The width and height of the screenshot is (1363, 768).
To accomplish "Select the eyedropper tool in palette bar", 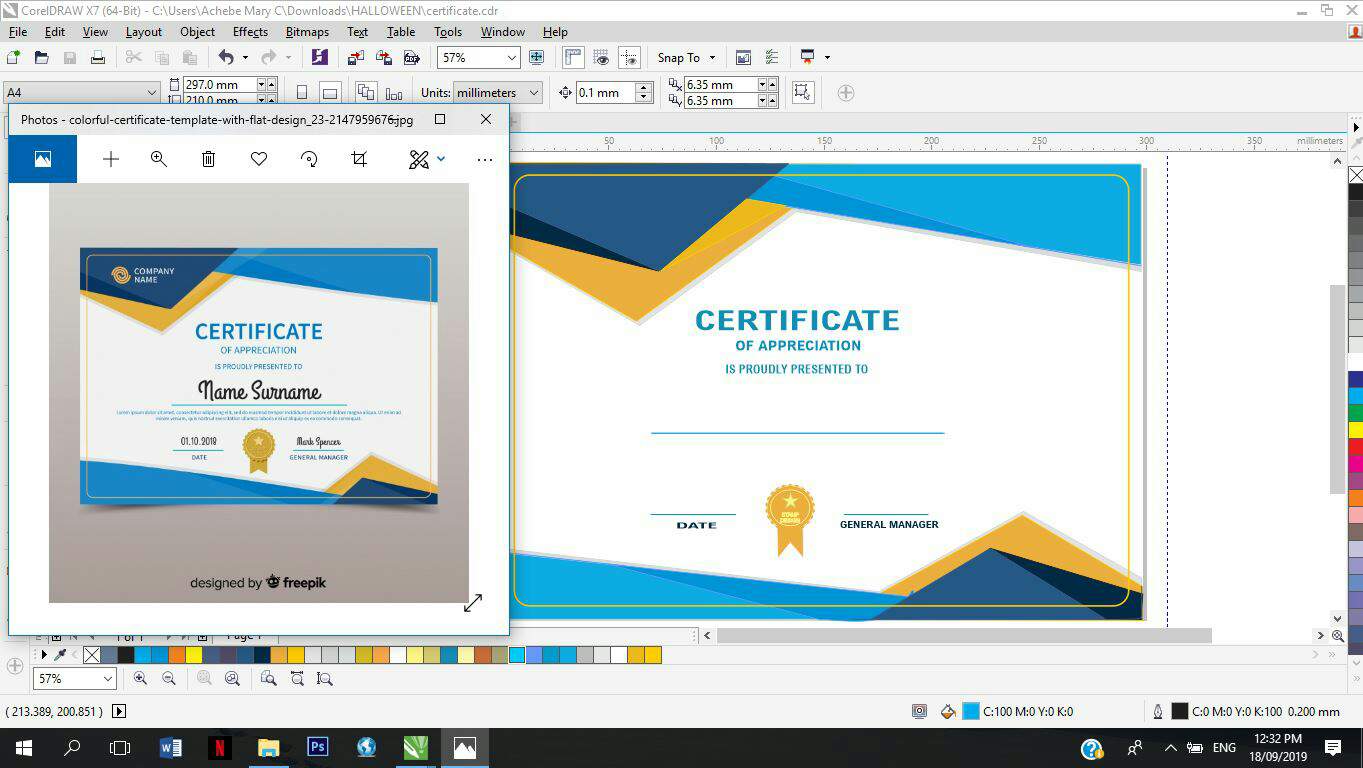I will 60,655.
